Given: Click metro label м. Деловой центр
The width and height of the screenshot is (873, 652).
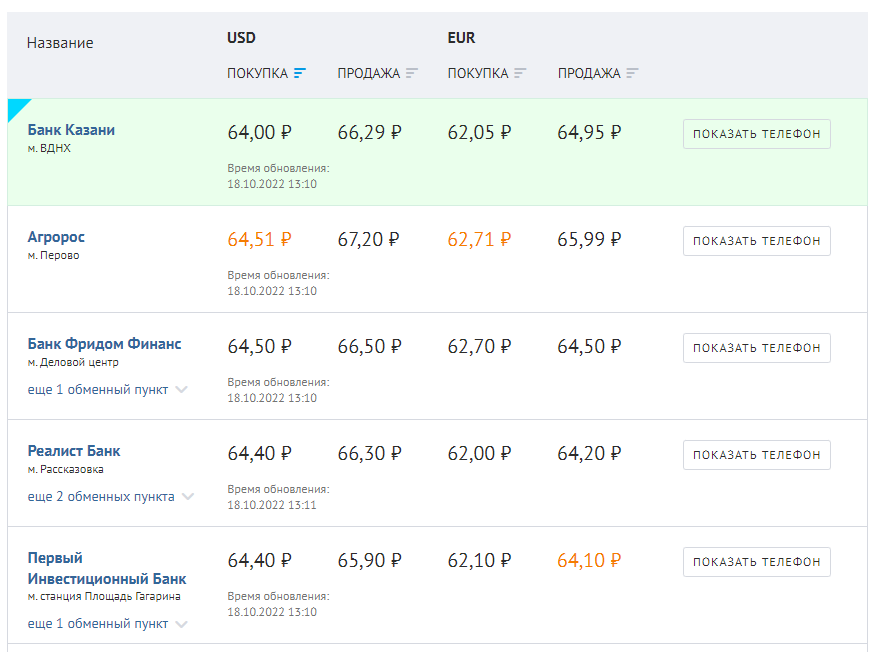Looking at the screenshot, I should pyautogui.click(x=73, y=362).
